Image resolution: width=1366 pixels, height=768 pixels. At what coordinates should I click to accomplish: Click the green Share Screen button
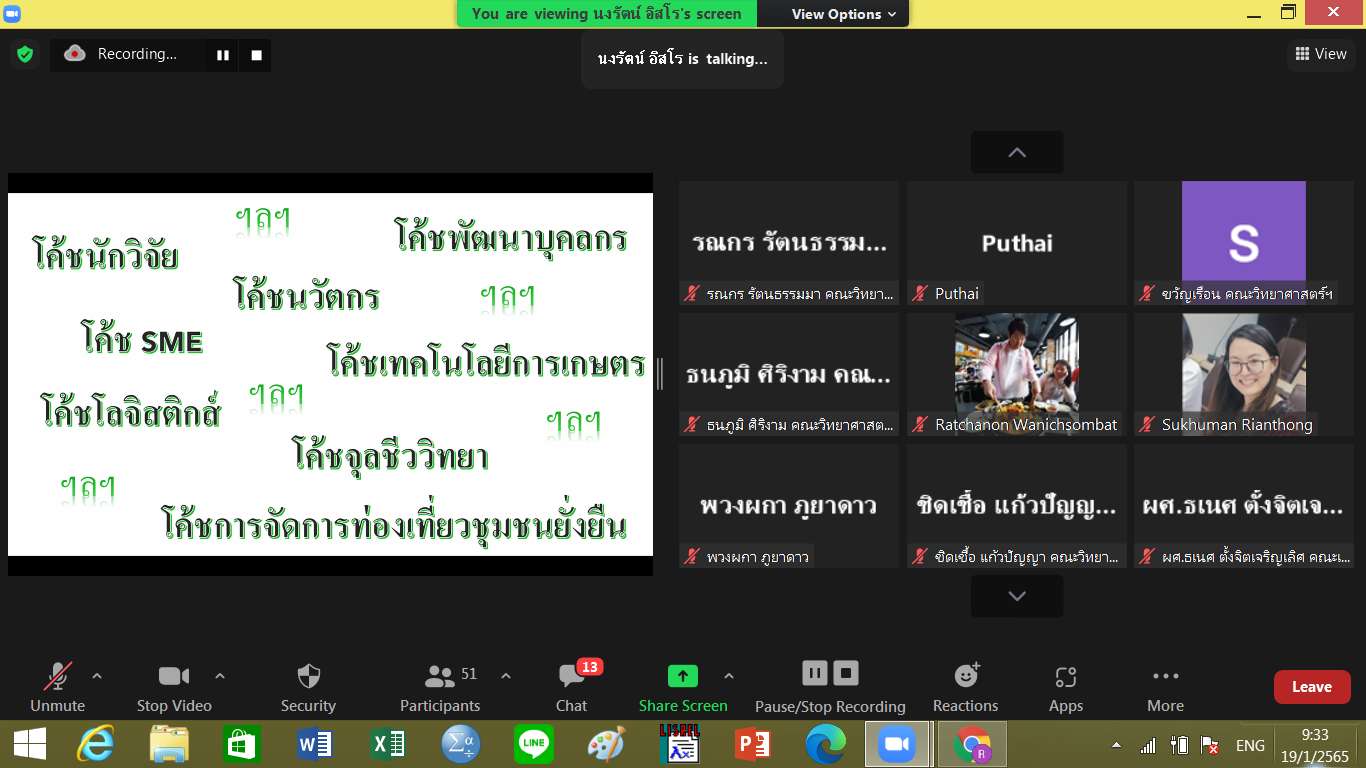(x=683, y=688)
